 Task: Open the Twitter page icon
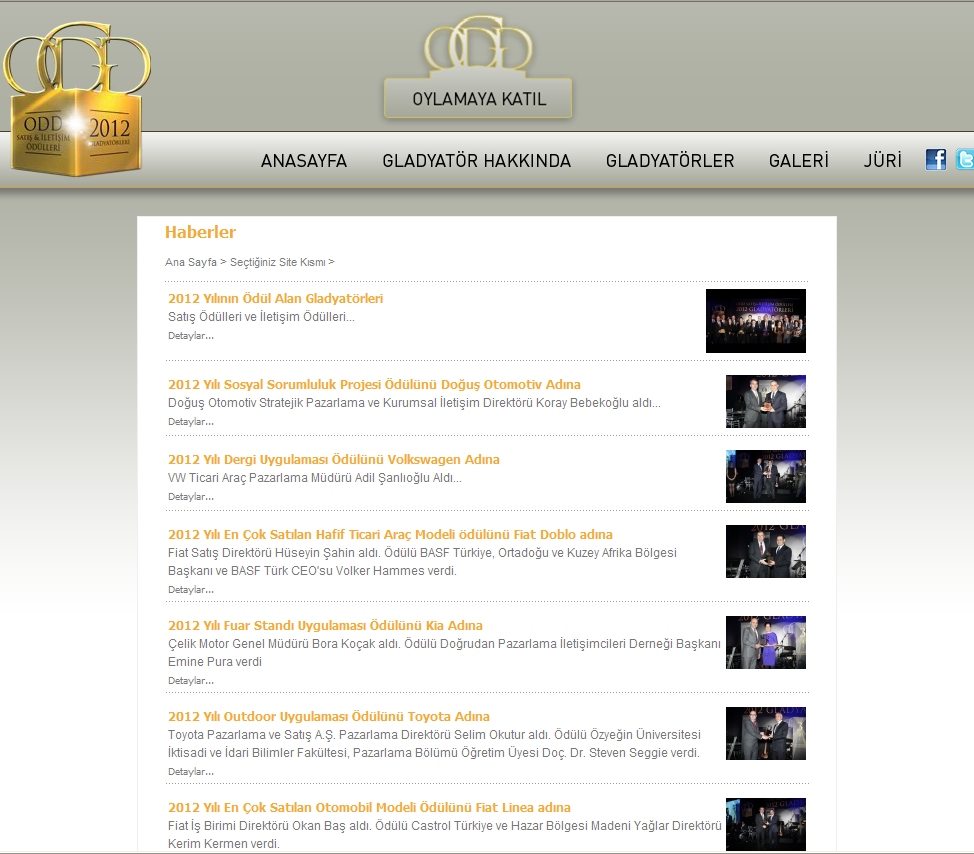click(965, 160)
